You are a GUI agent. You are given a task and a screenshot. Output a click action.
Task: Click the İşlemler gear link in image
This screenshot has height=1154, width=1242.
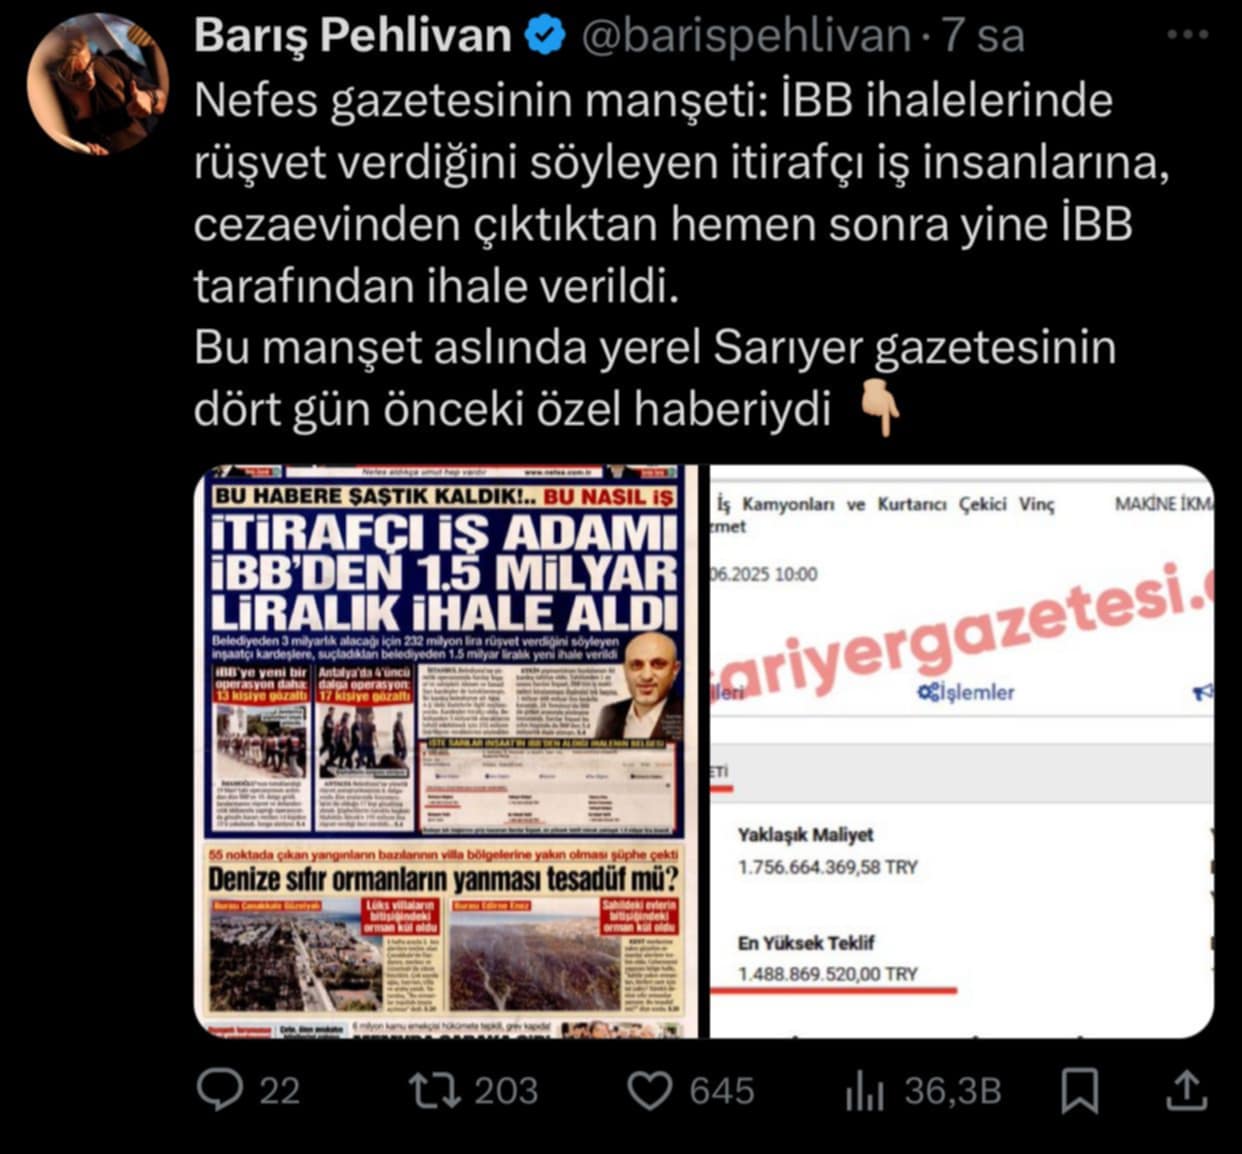[966, 692]
